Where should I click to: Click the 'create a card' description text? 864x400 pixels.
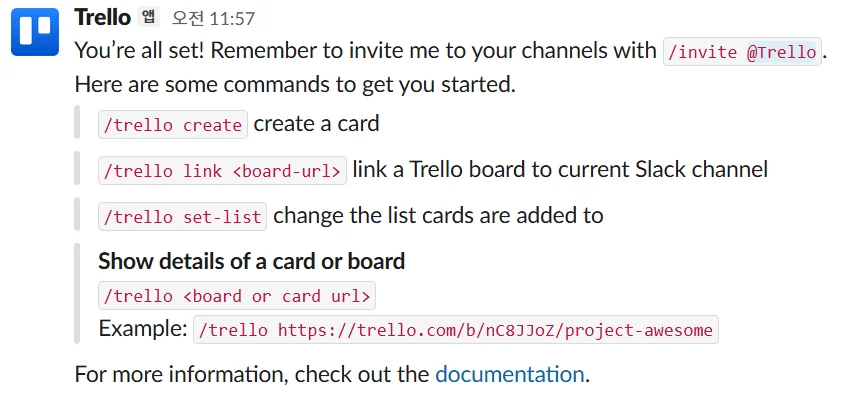pyautogui.click(x=316, y=124)
